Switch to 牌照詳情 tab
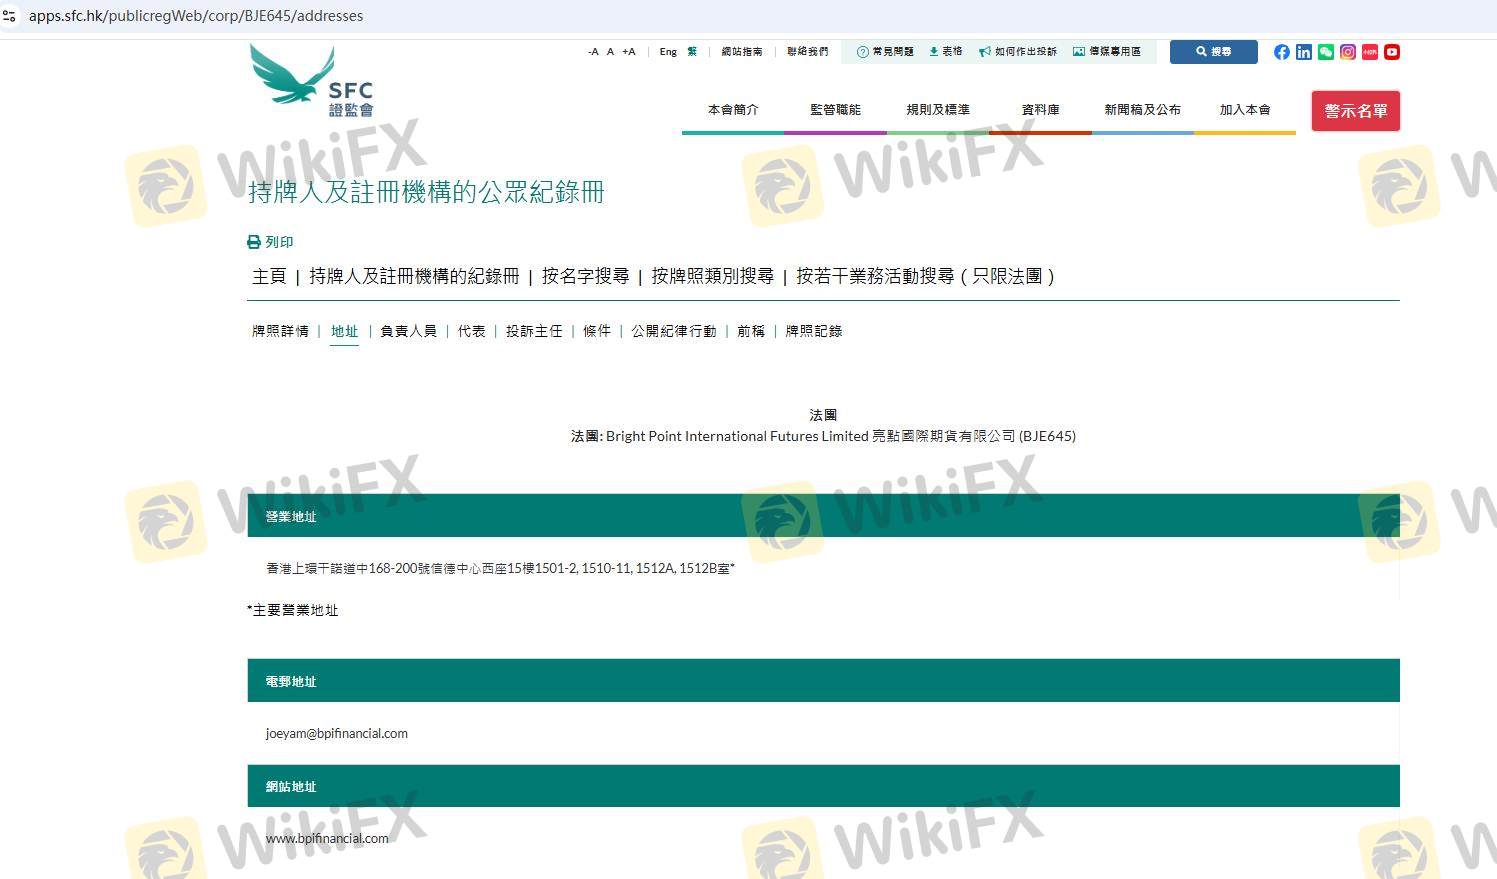Screen dimensions: 1497x879 point(280,331)
